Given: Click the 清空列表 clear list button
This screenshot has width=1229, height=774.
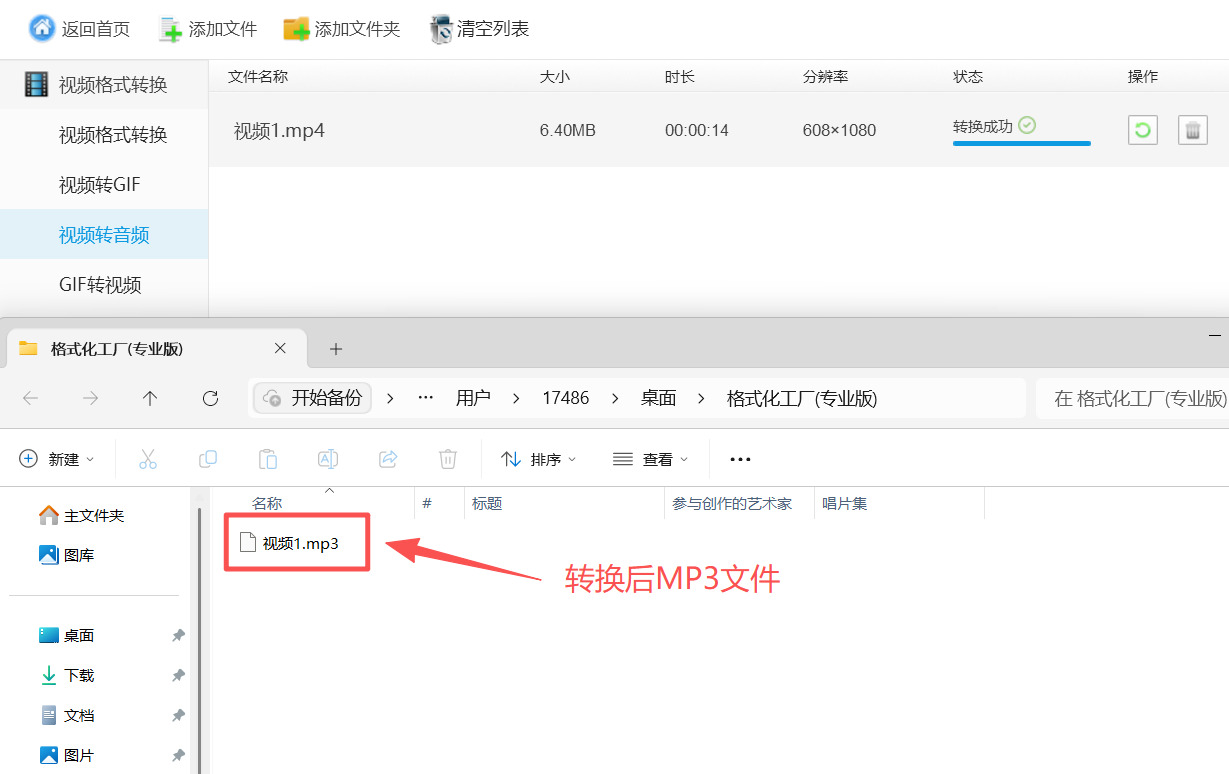Looking at the screenshot, I should pos(478,29).
